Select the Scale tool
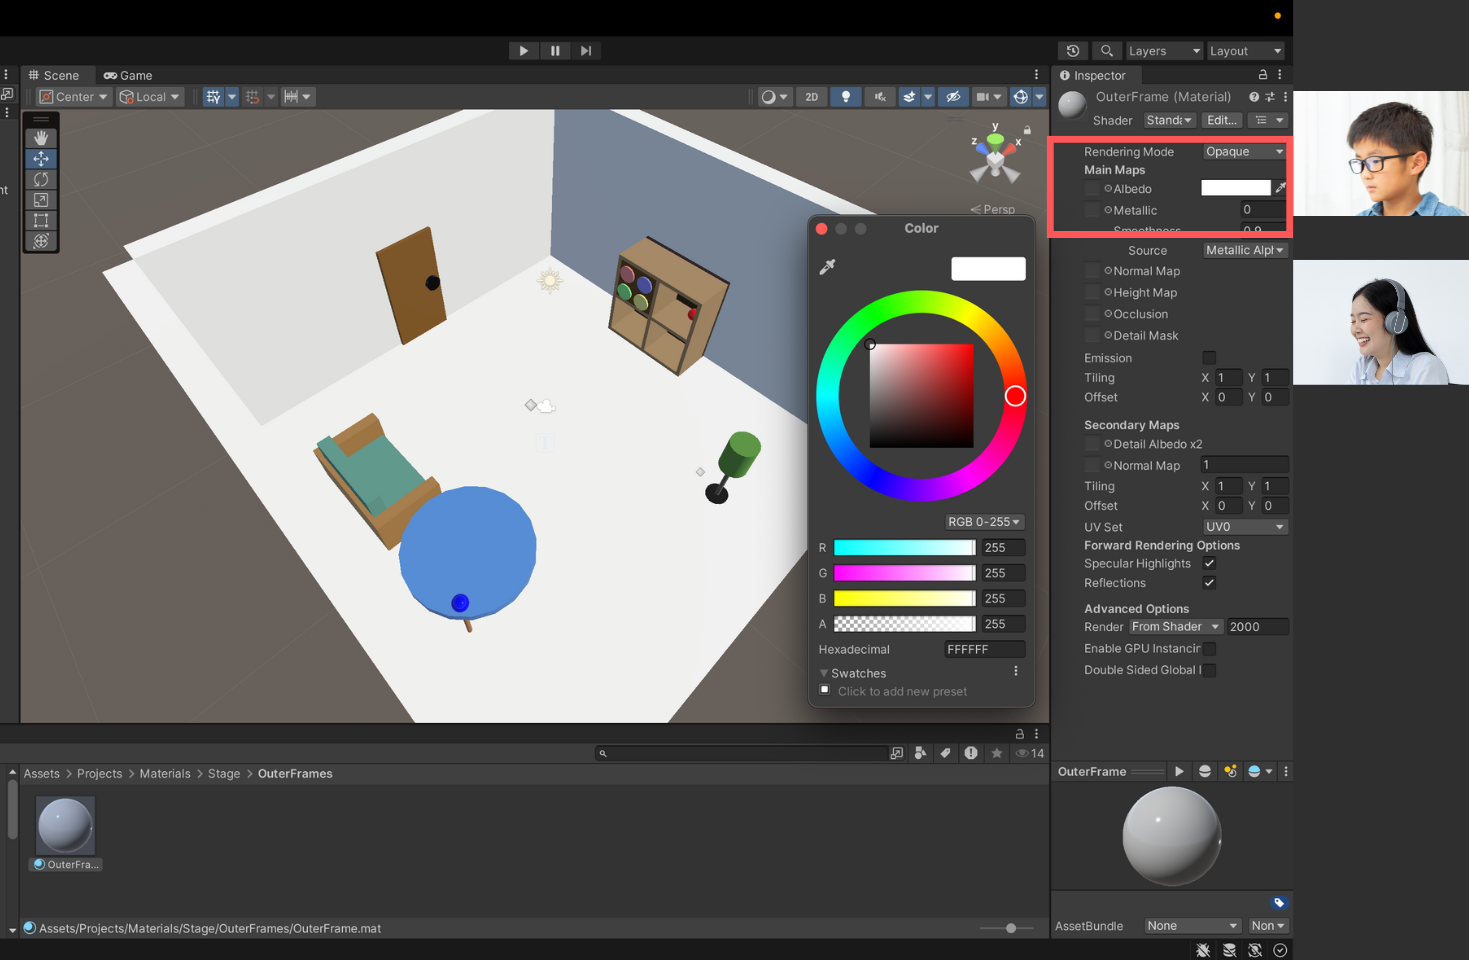 41,200
